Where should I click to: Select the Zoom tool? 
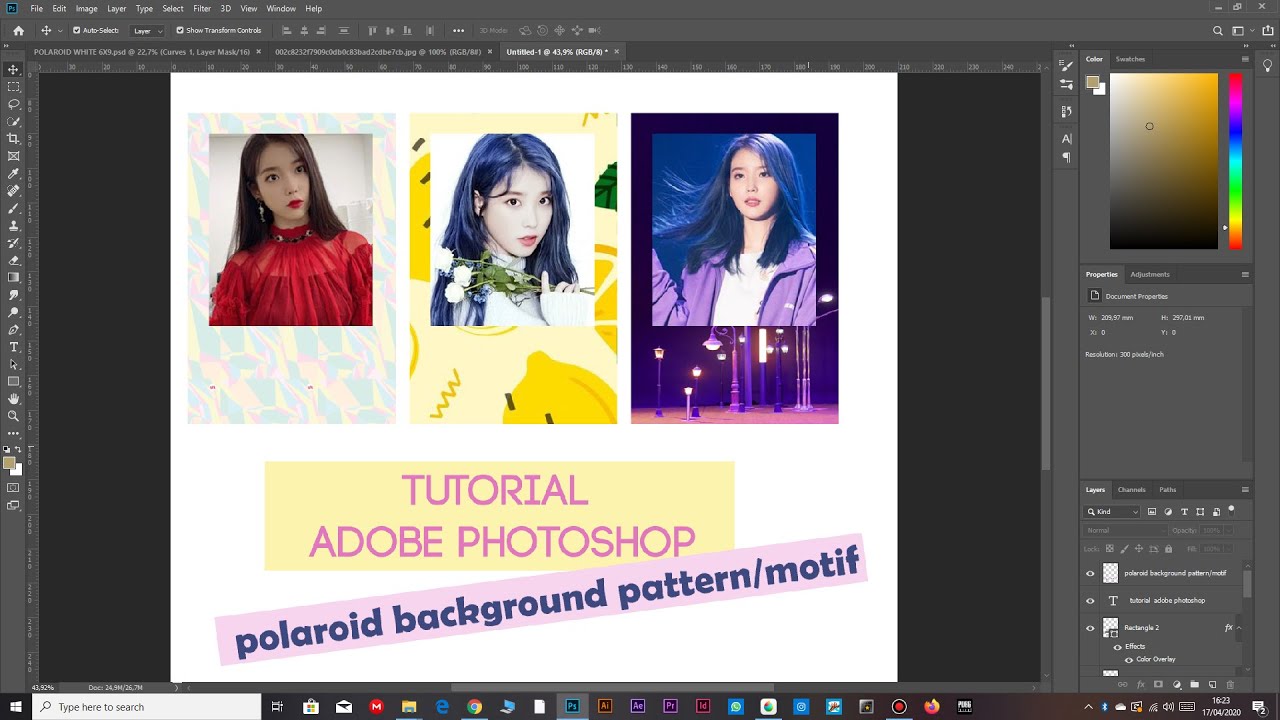(13, 416)
